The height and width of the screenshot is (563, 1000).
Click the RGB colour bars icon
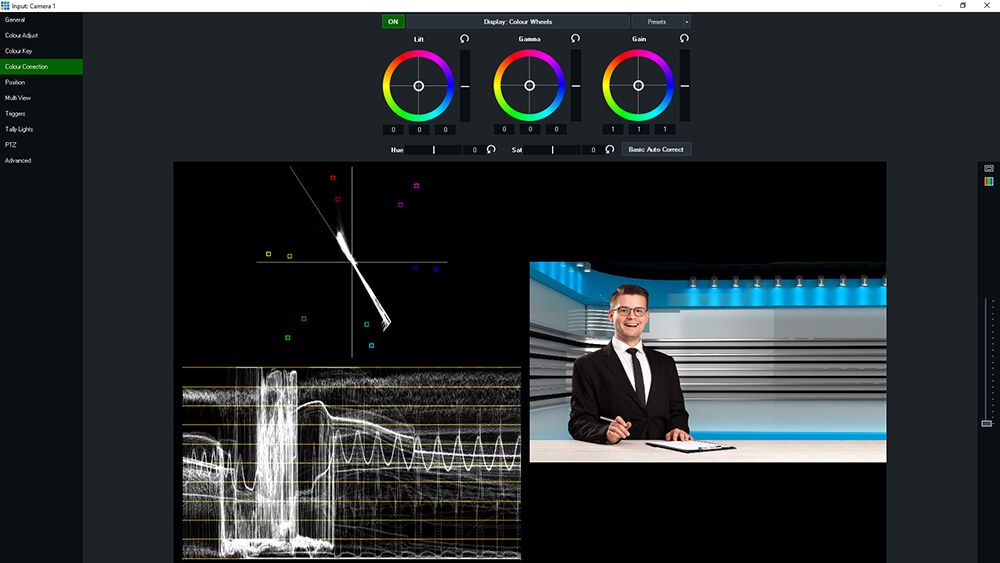point(989,181)
